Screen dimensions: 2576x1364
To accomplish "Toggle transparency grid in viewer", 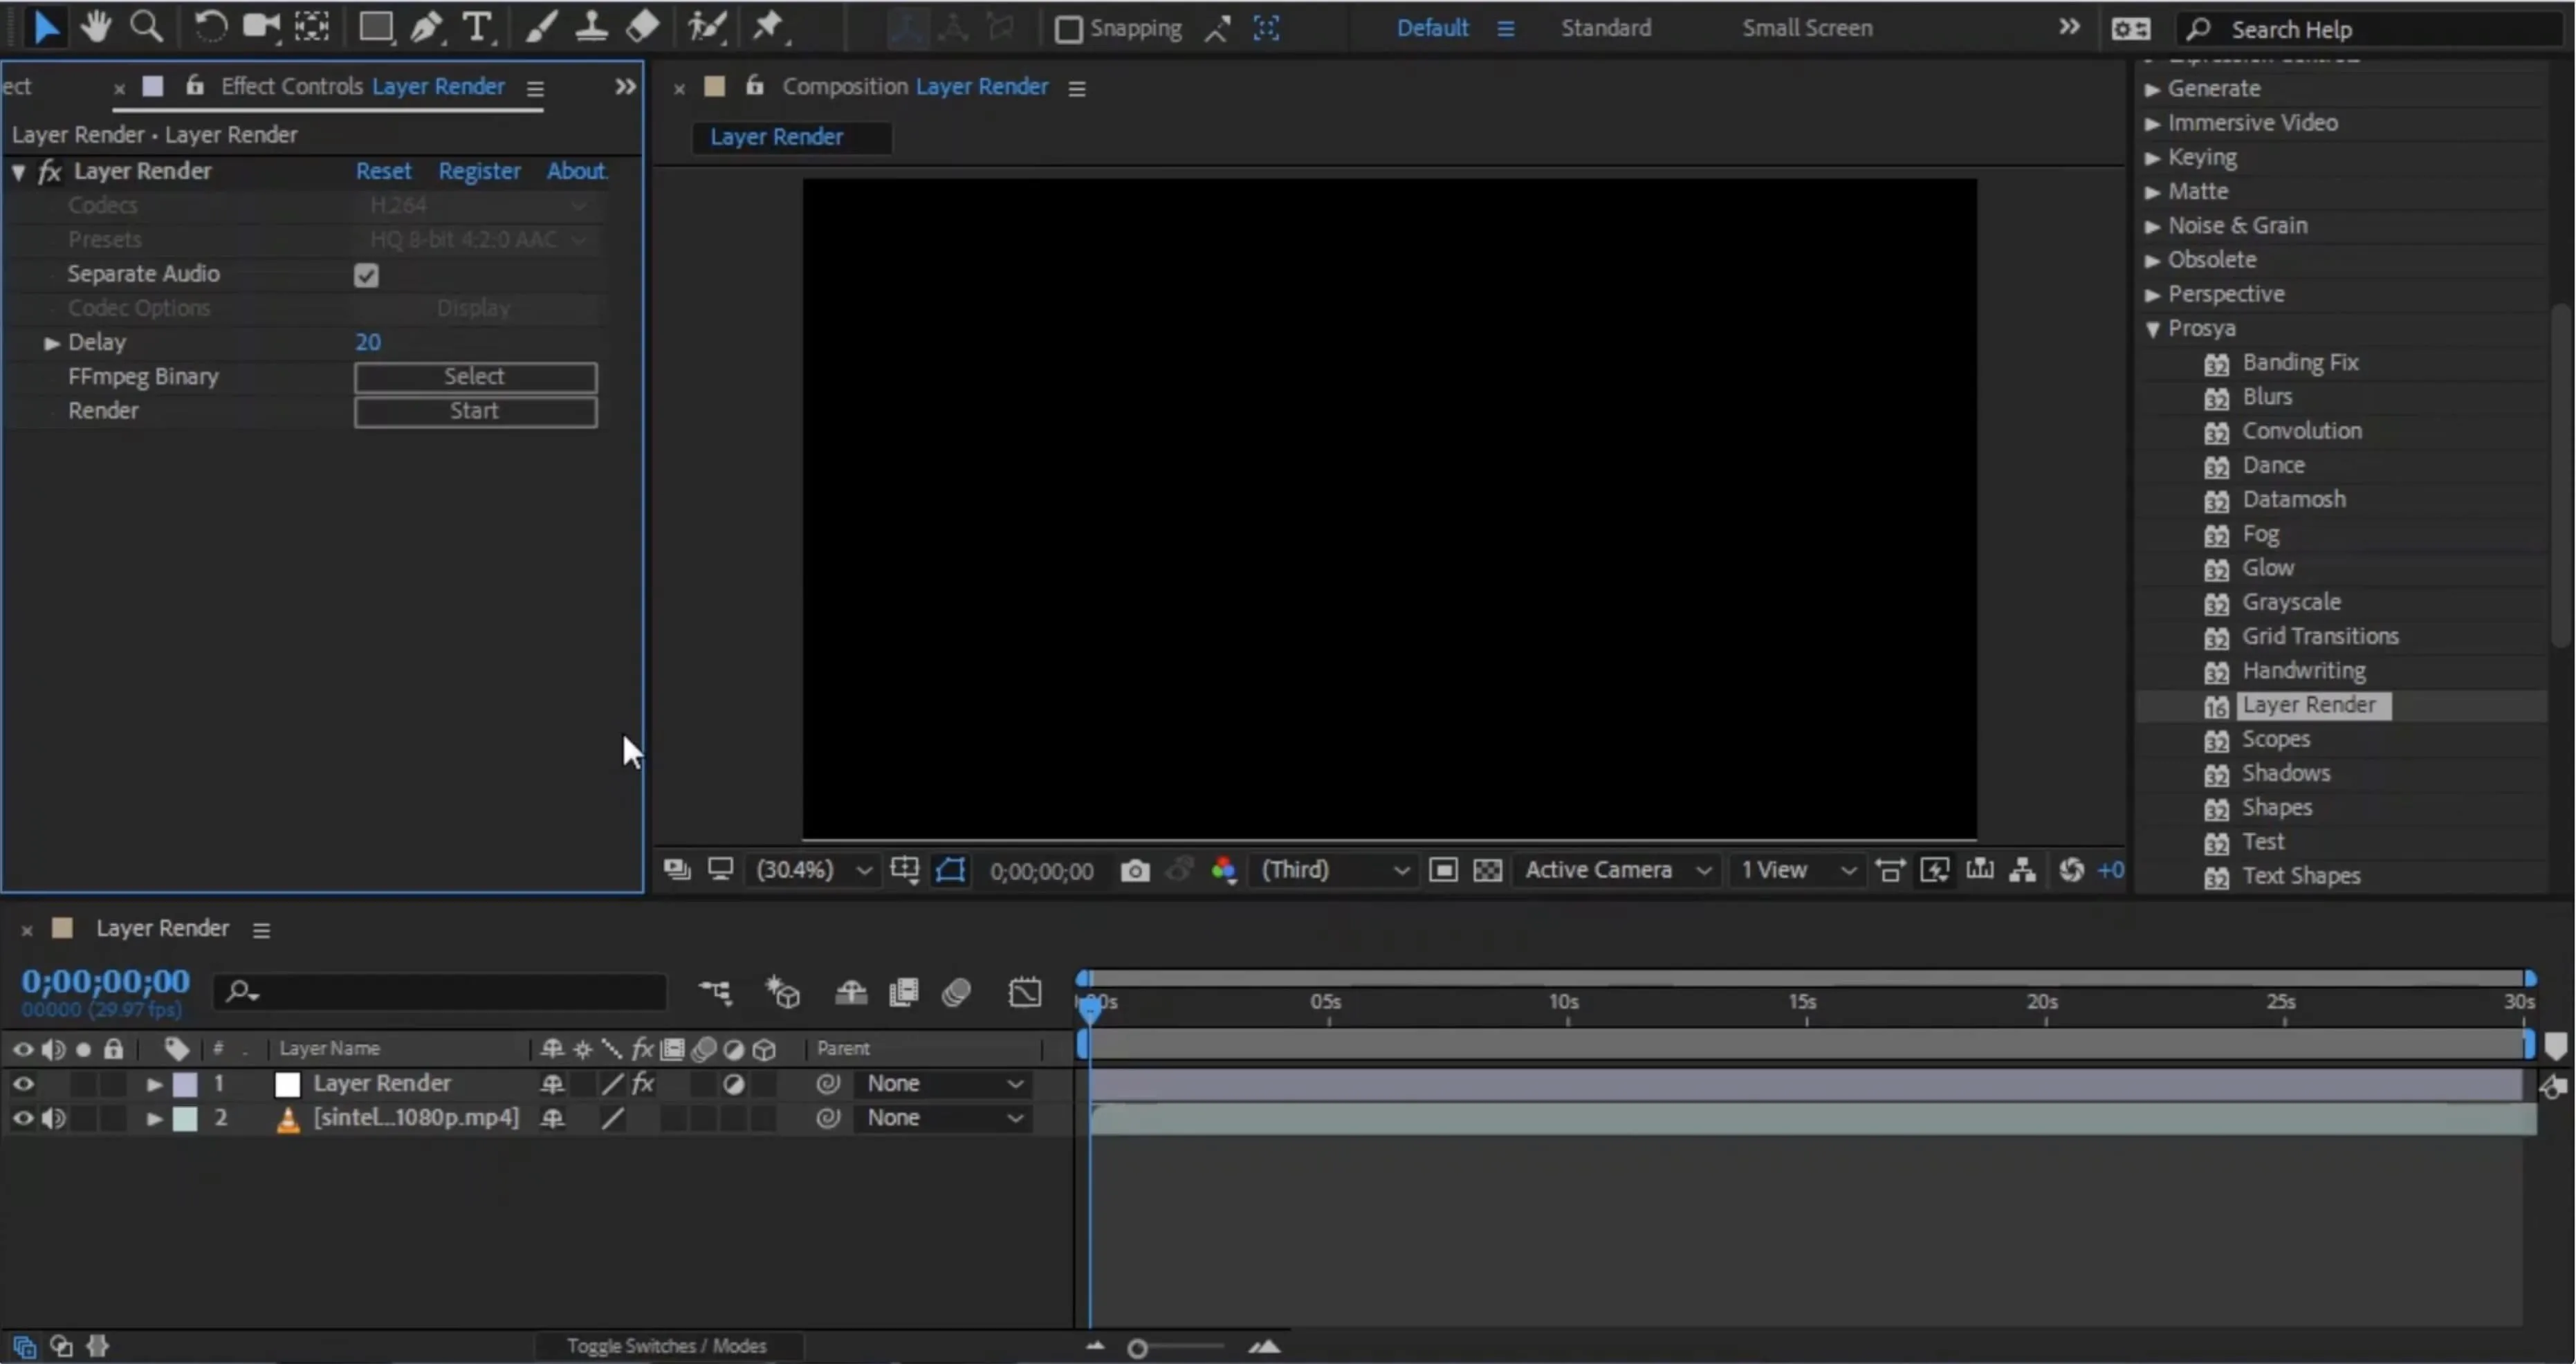I will [x=1487, y=870].
